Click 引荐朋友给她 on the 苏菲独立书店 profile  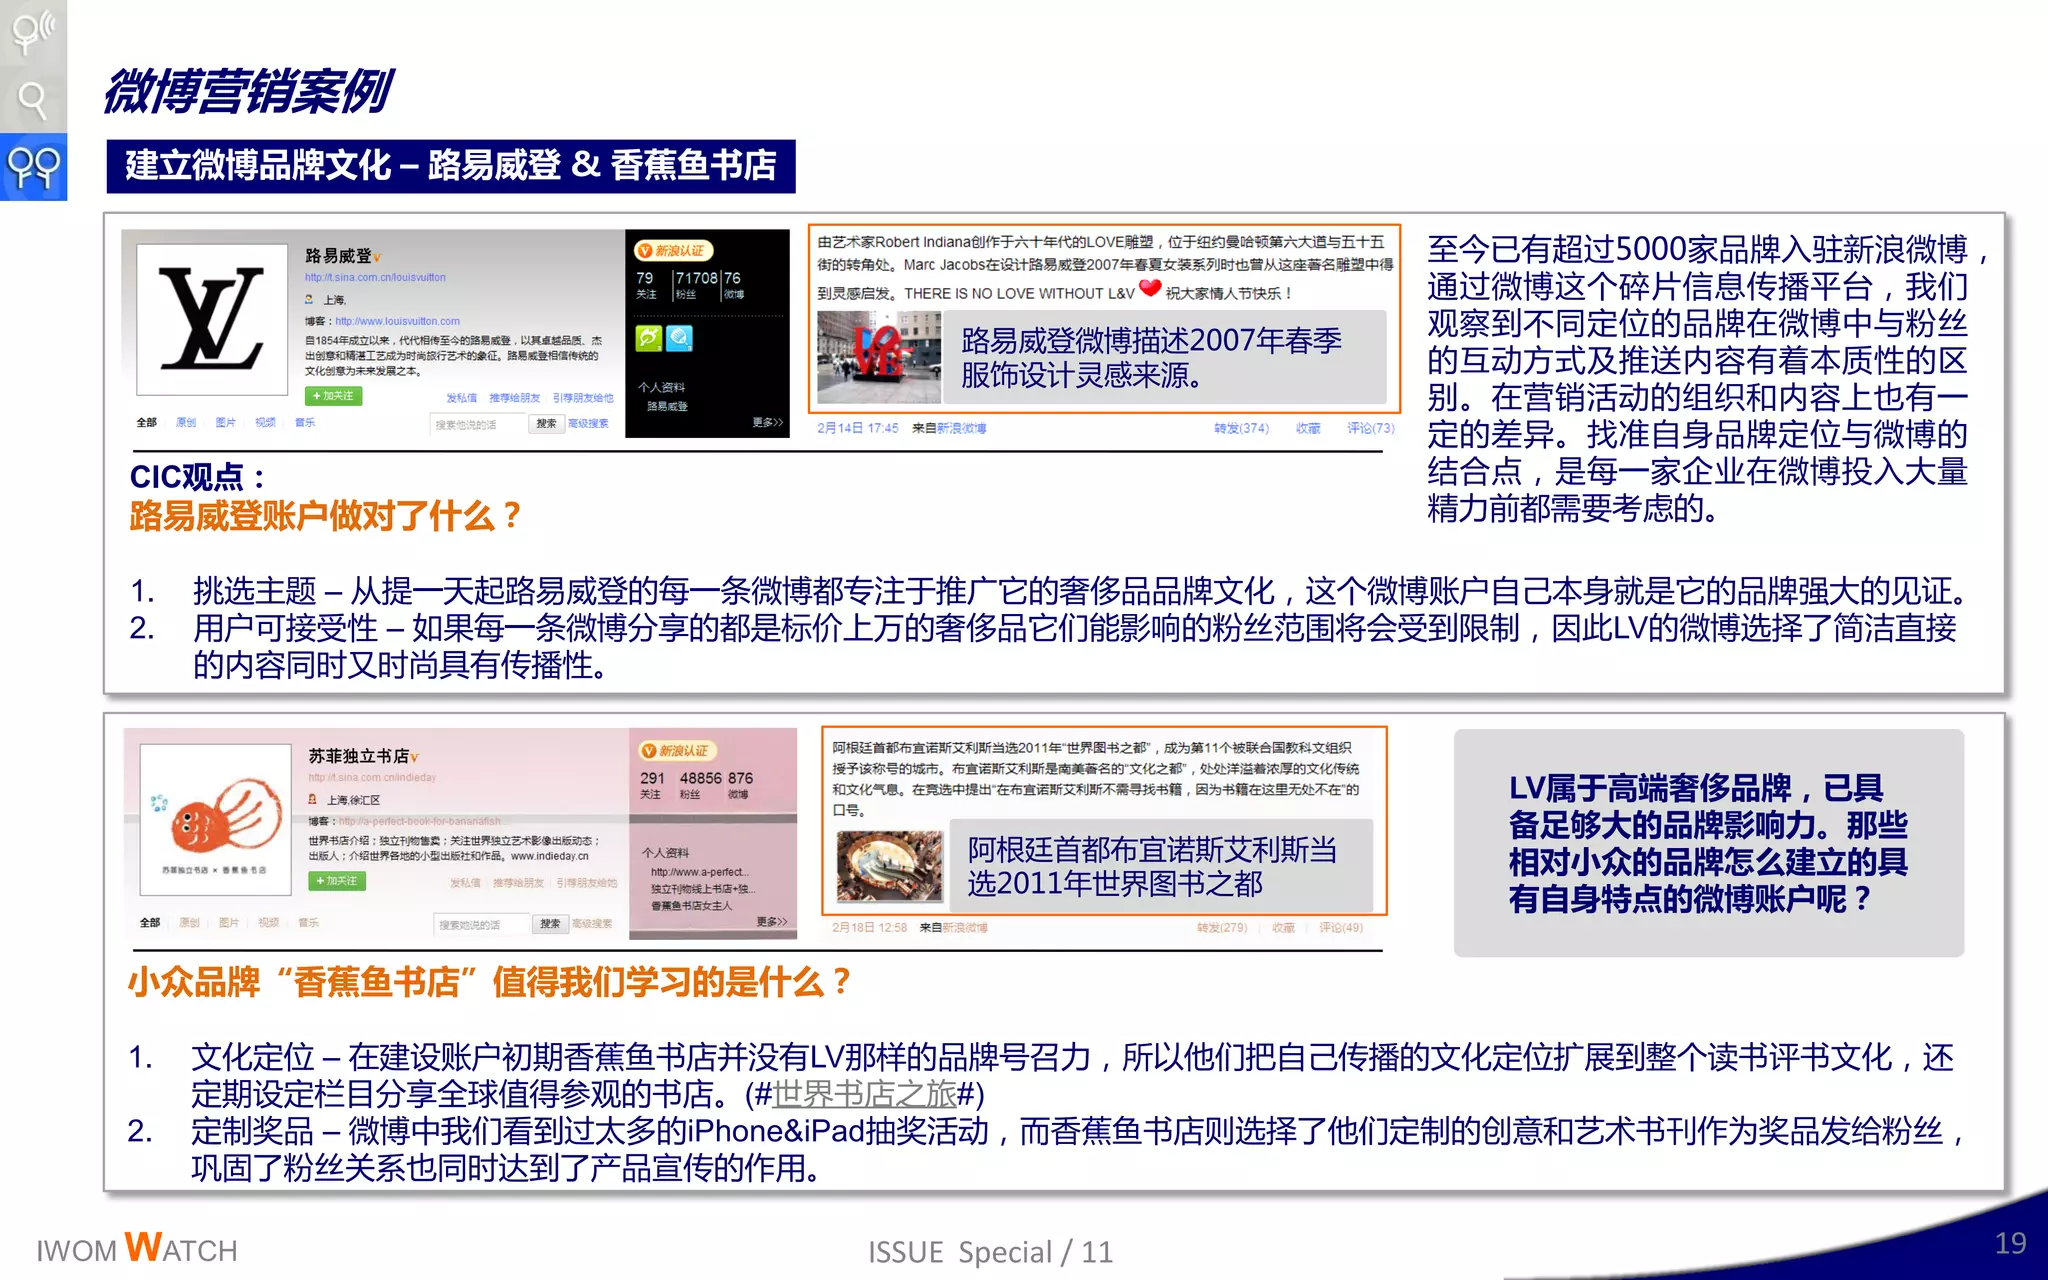pos(587,883)
